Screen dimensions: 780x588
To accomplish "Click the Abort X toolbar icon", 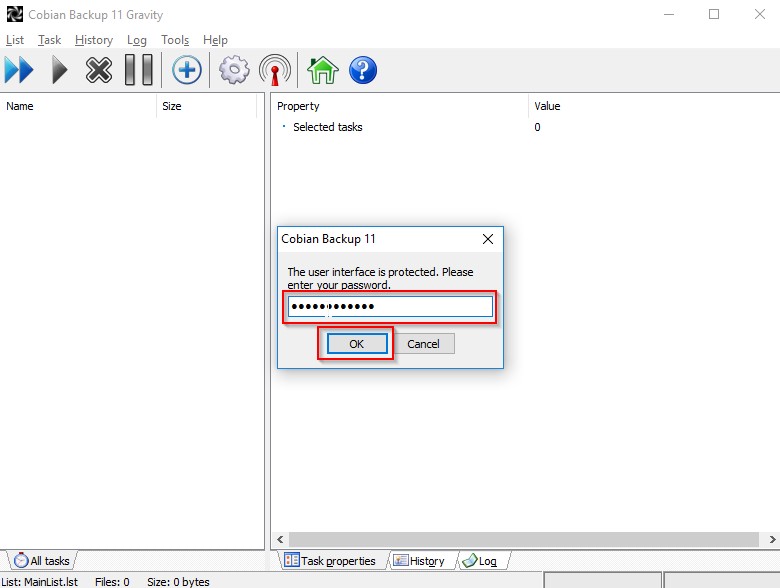I will point(99,70).
